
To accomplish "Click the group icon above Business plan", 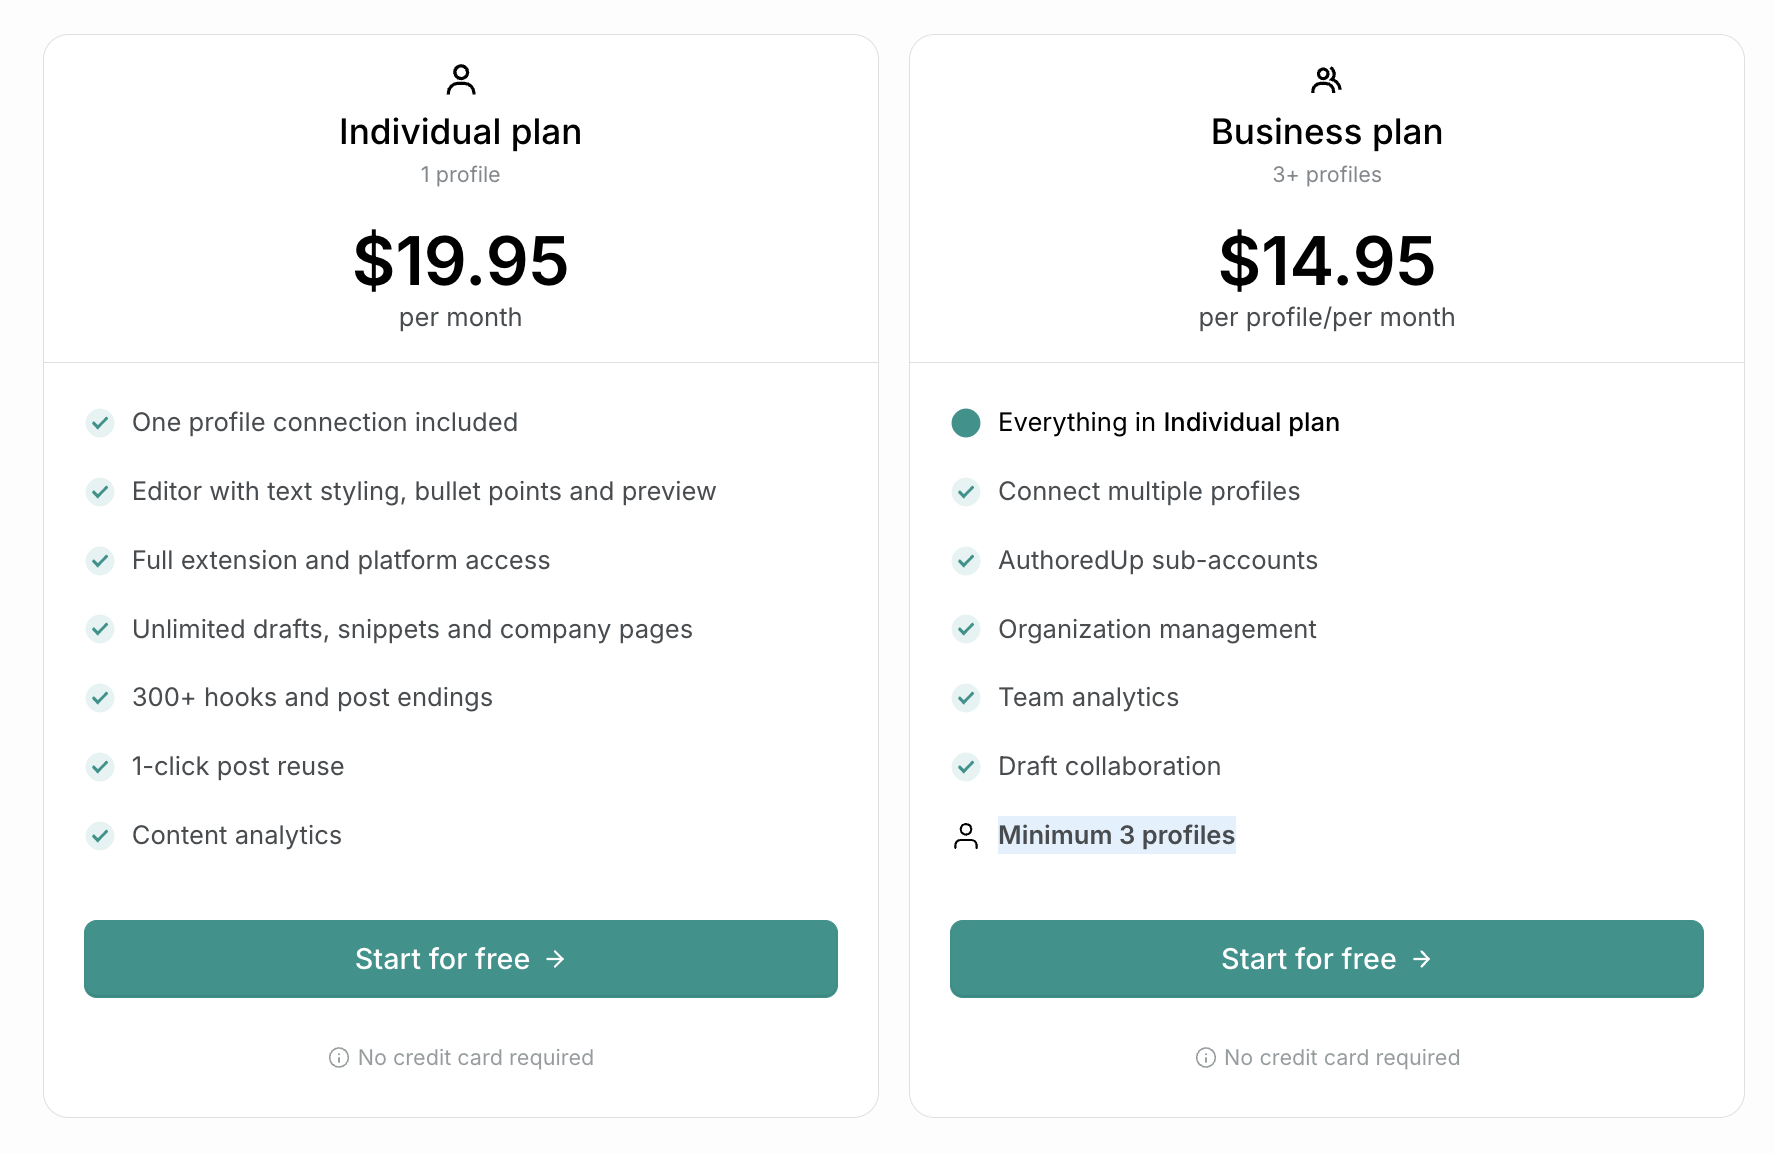I will click(x=1327, y=78).
